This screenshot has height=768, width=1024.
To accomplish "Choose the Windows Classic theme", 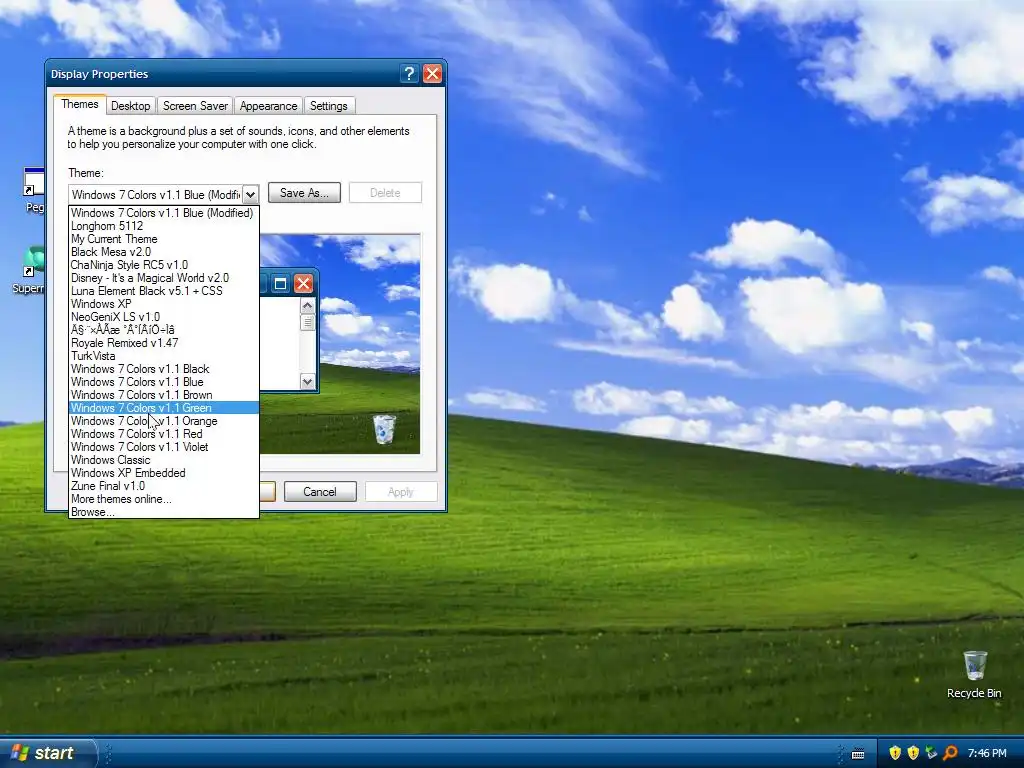I will (164, 460).
